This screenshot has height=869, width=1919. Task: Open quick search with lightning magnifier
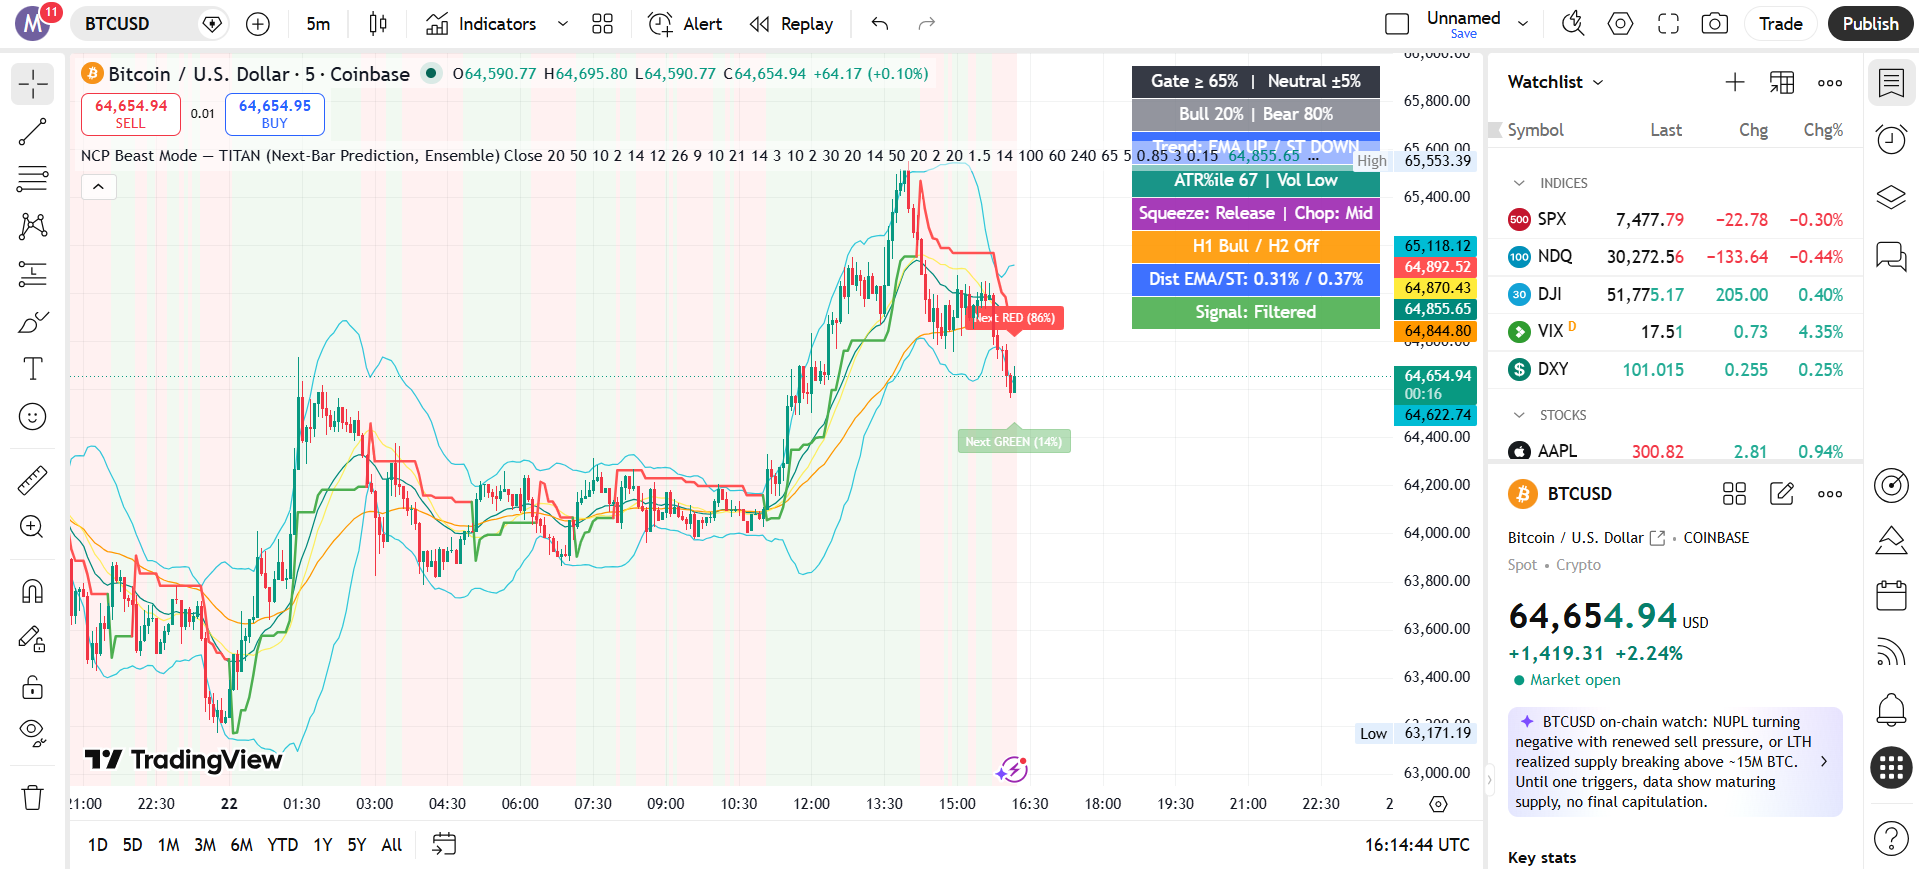1573,24
